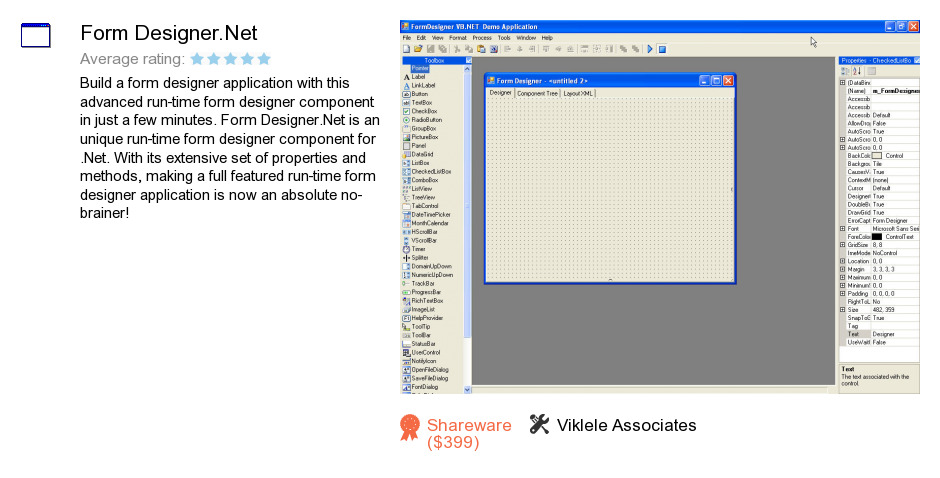The height and width of the screenshot is (478, 940).
Task: Open the Window menu
Action: click(526, 38)
